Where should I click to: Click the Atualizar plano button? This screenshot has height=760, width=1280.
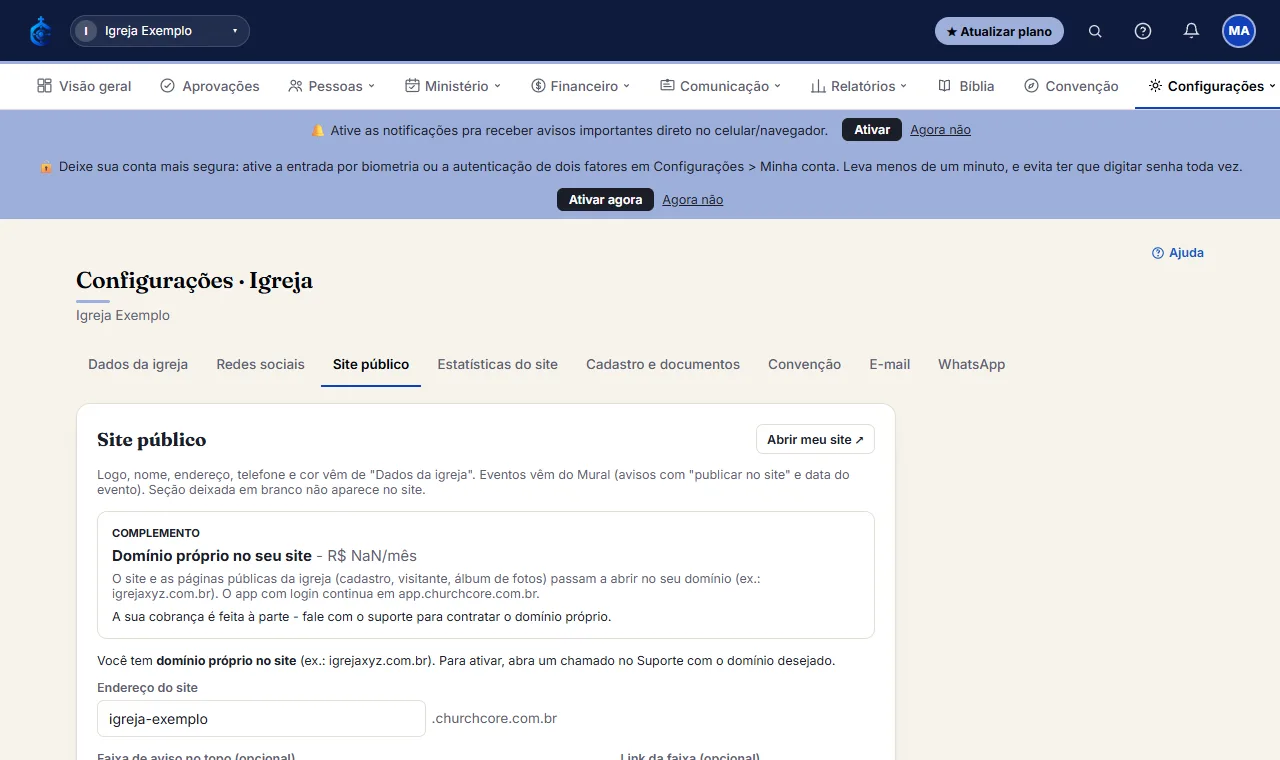pyautogui.click(x=999, y=31)
